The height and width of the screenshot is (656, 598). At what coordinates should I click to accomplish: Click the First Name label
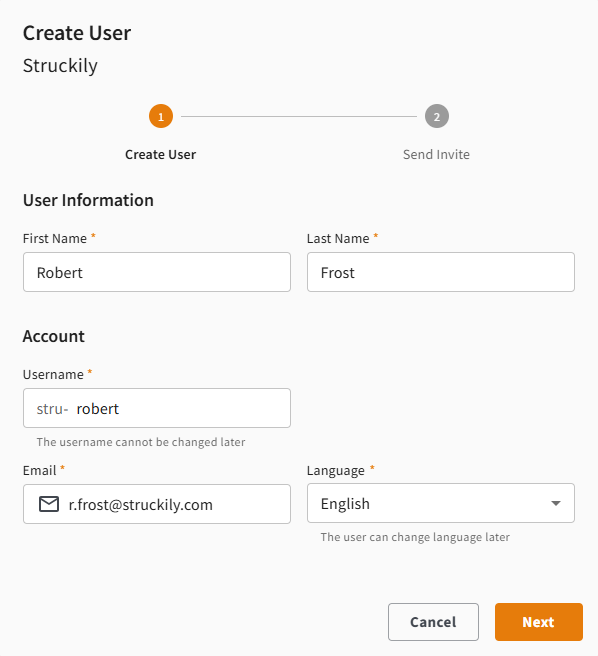coord(55,238)
